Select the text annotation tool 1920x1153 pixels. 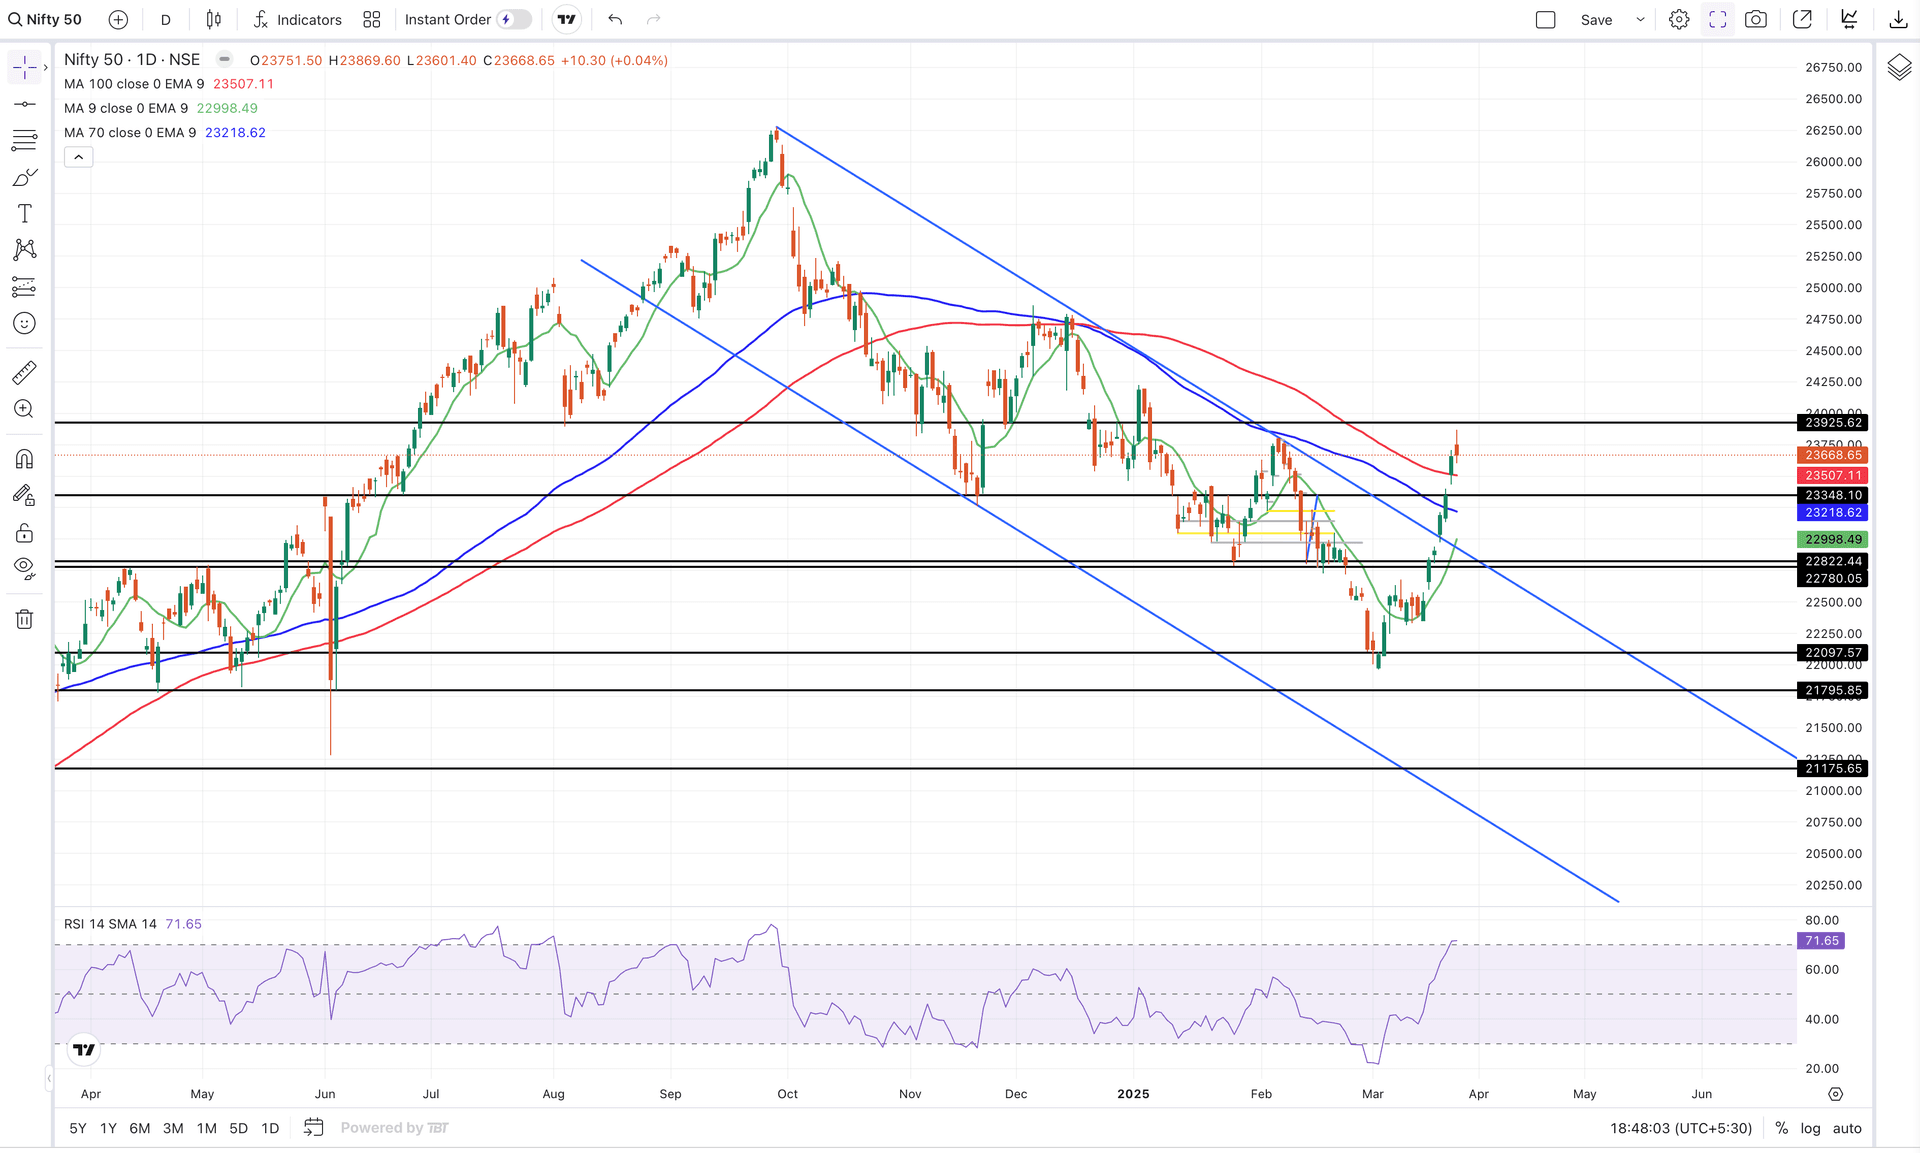(x=24, y=213)
